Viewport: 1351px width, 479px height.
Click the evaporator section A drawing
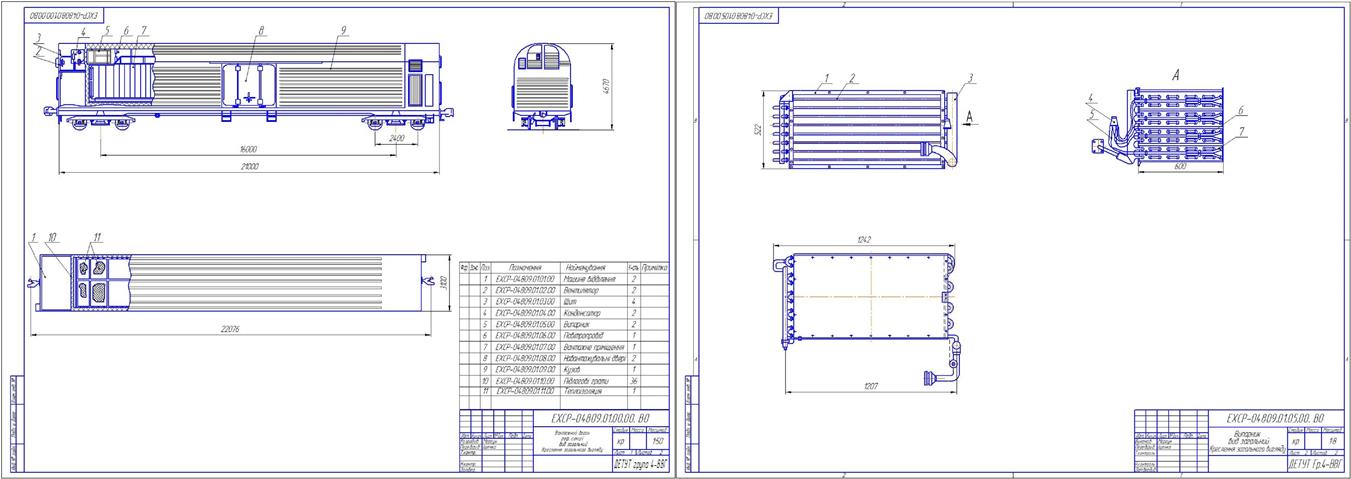pos(1158,127)
